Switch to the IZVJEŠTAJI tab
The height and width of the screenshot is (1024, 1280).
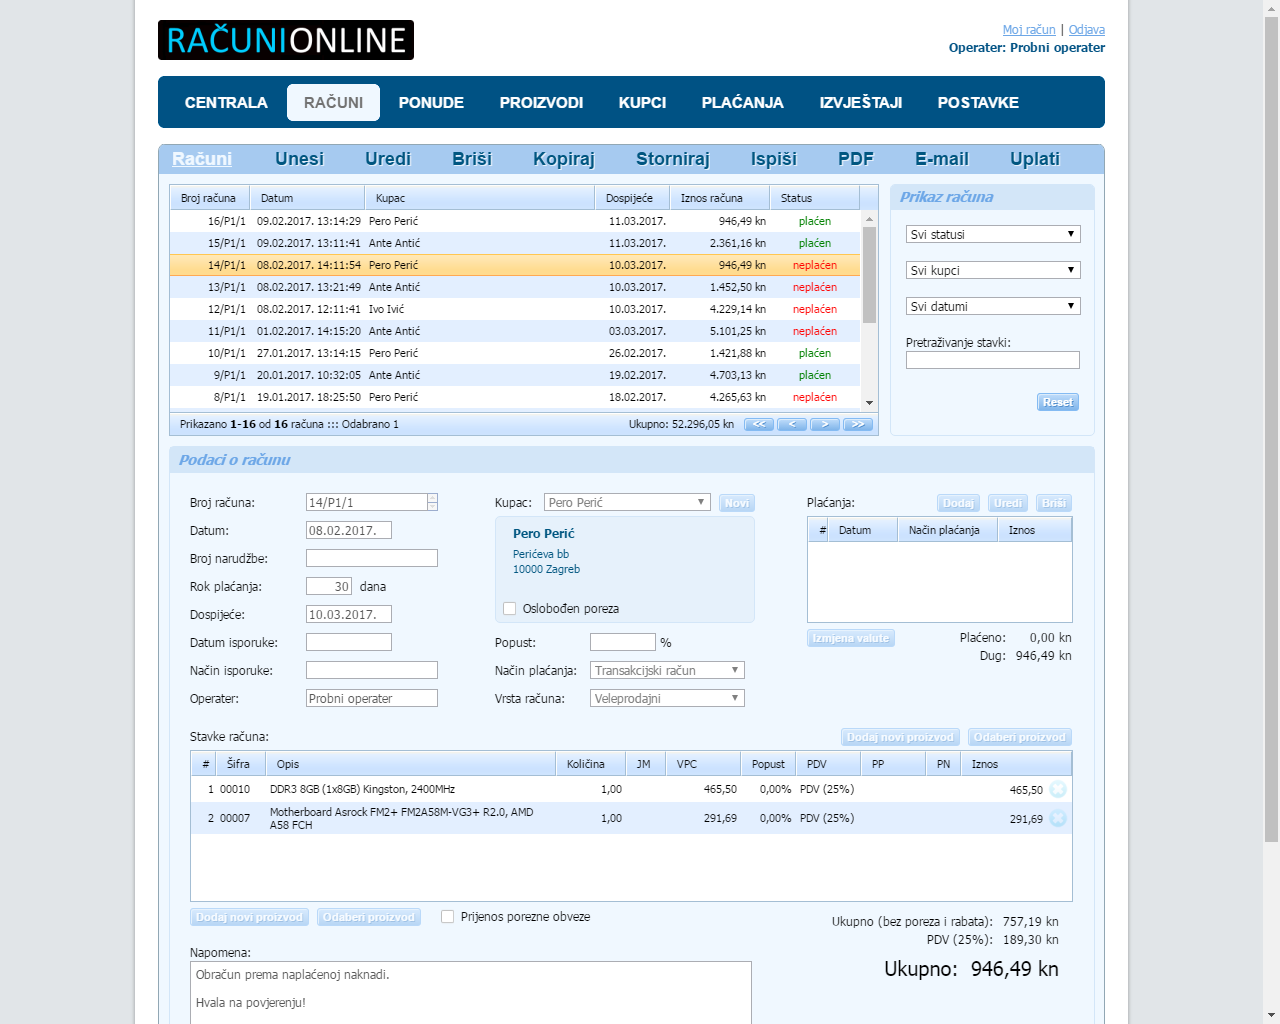[x=860, y=102]
